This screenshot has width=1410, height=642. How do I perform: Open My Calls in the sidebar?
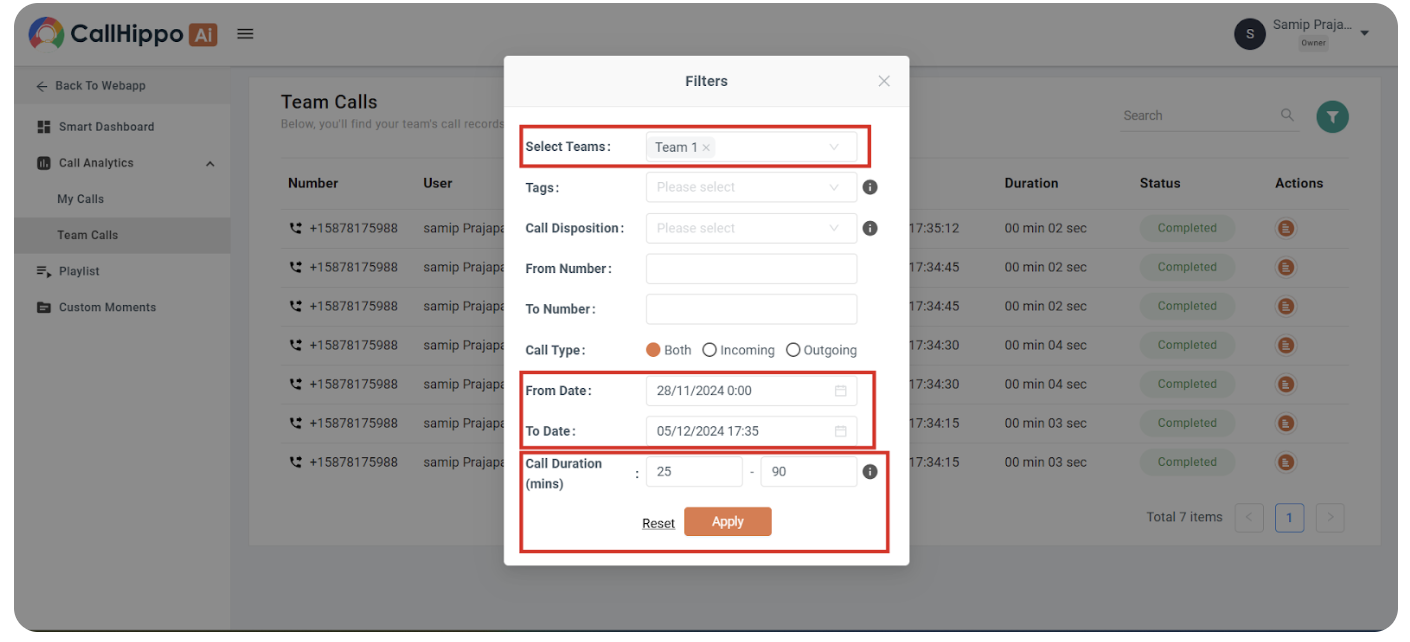tap(80, 199)
